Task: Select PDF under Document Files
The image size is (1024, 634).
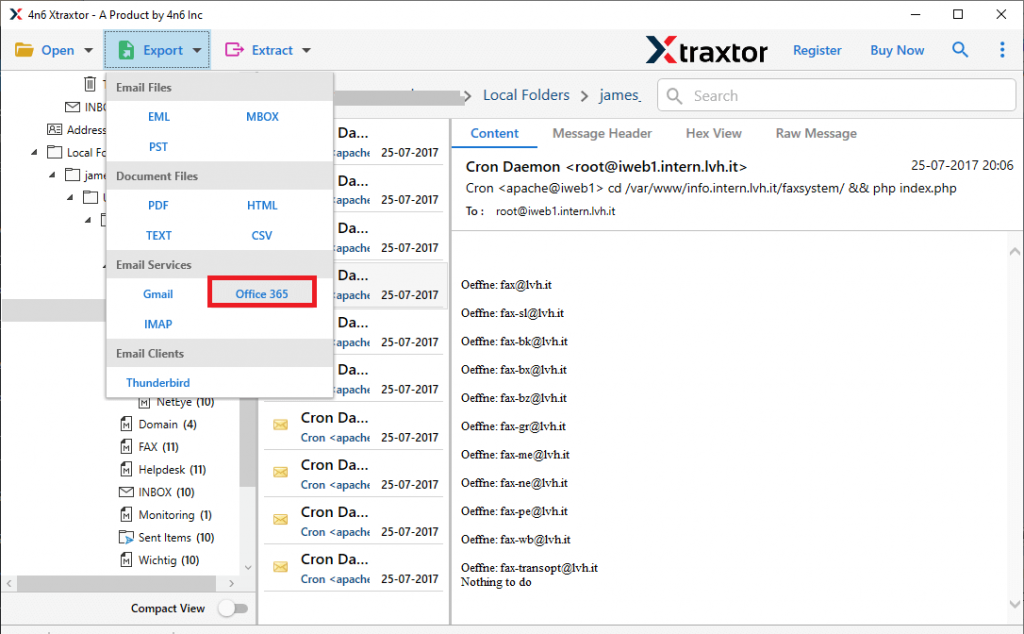Action: (x=158, y=205)
